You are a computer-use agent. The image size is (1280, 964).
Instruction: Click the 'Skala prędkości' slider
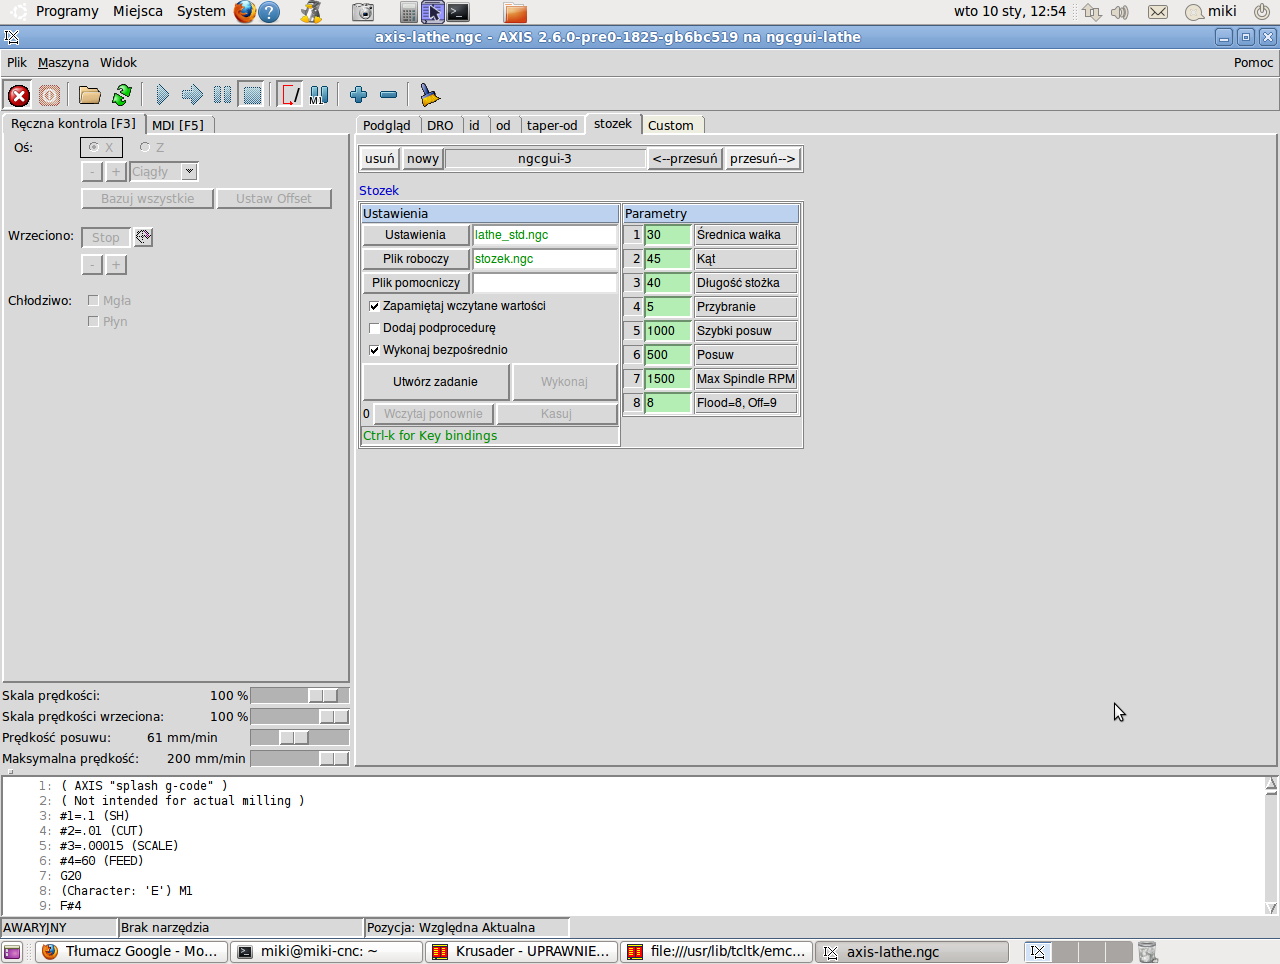click(x=300, y=695)
